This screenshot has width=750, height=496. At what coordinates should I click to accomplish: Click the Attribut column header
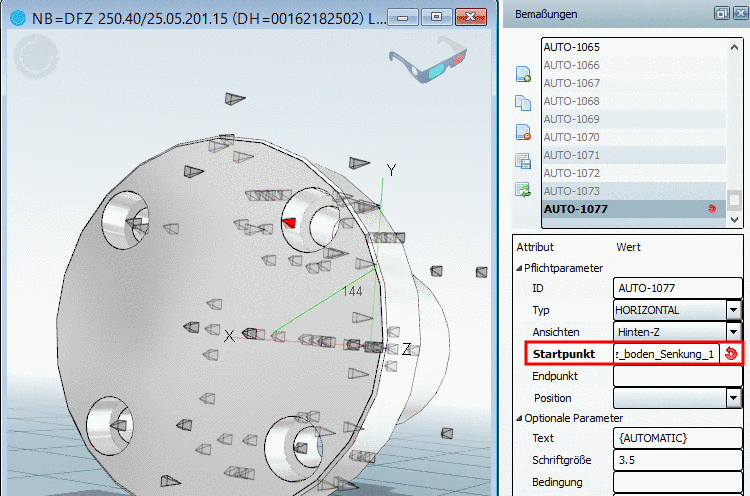coord(535,247)
